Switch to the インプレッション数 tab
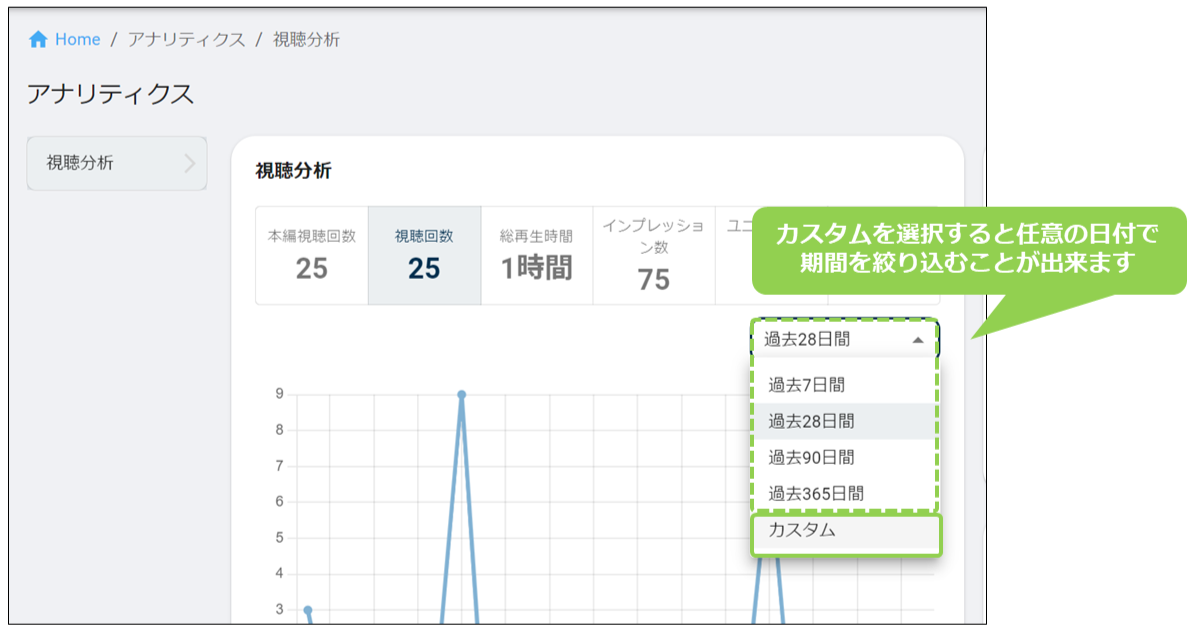This screenshot has height=634, width=1194. (x=654, y=256)
